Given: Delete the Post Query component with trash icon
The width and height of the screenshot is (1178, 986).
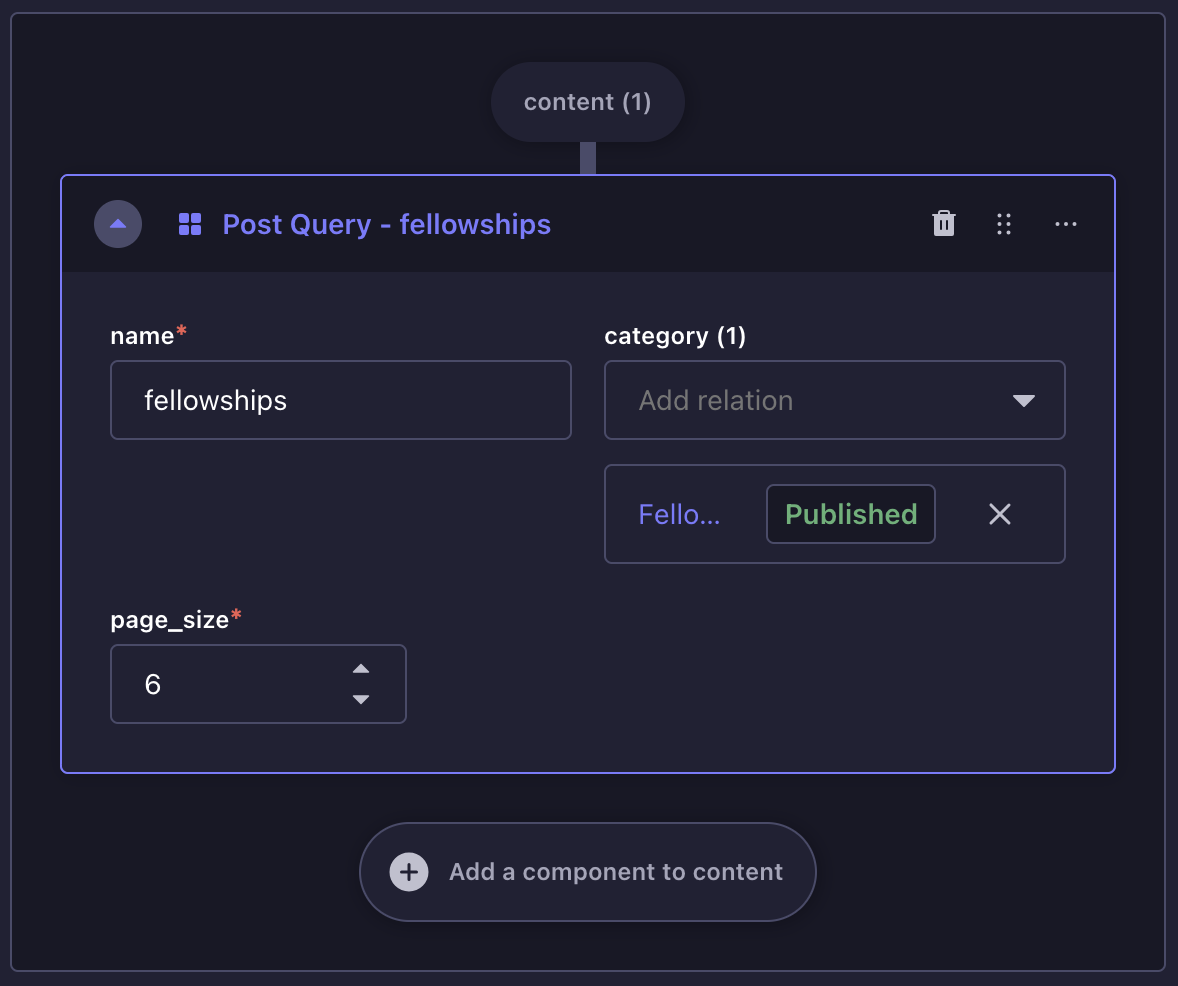Looking at the screenshot, I should coord(944,224).
